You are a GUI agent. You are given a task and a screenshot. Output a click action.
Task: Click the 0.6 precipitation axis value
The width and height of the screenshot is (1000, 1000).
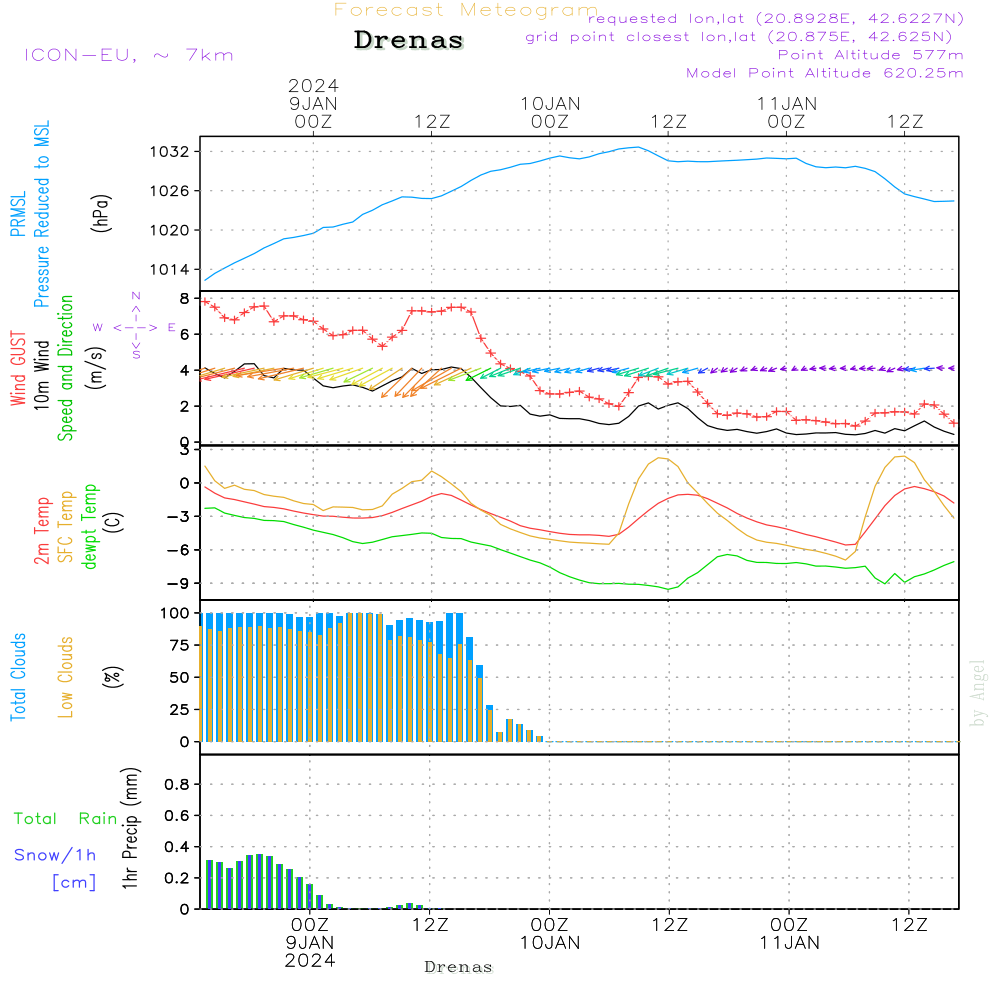(177, 816)
